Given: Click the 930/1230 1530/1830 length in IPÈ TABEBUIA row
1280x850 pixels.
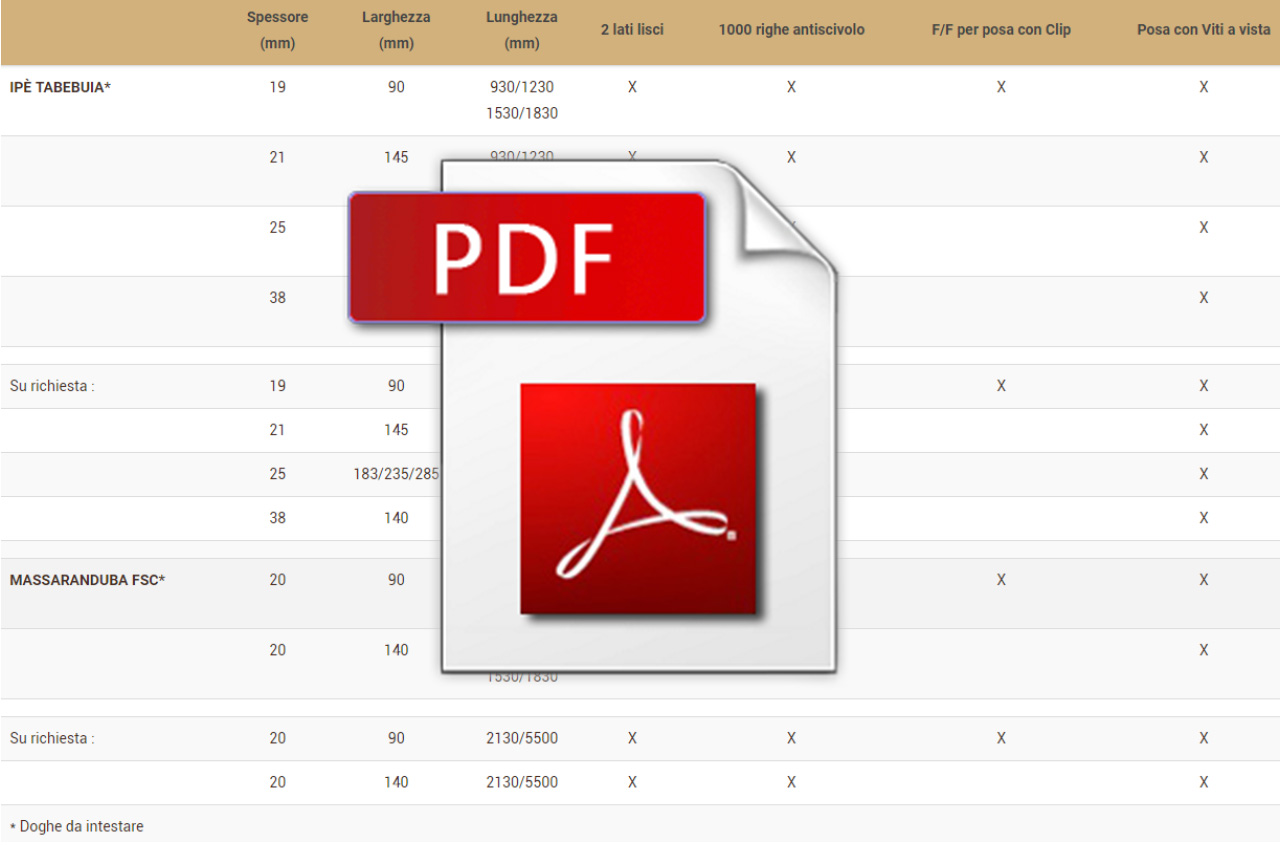Looking at the screenshot, I should [x=522, y=100].
